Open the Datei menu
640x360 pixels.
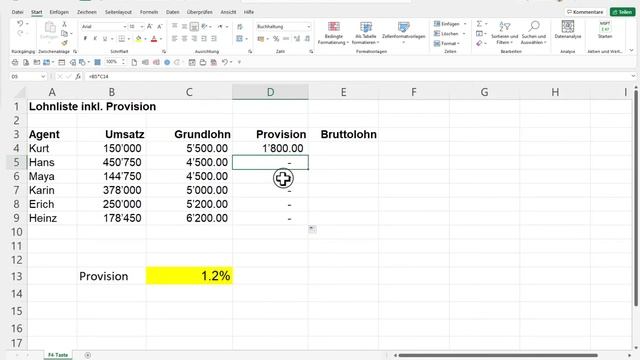pos(18,12)
